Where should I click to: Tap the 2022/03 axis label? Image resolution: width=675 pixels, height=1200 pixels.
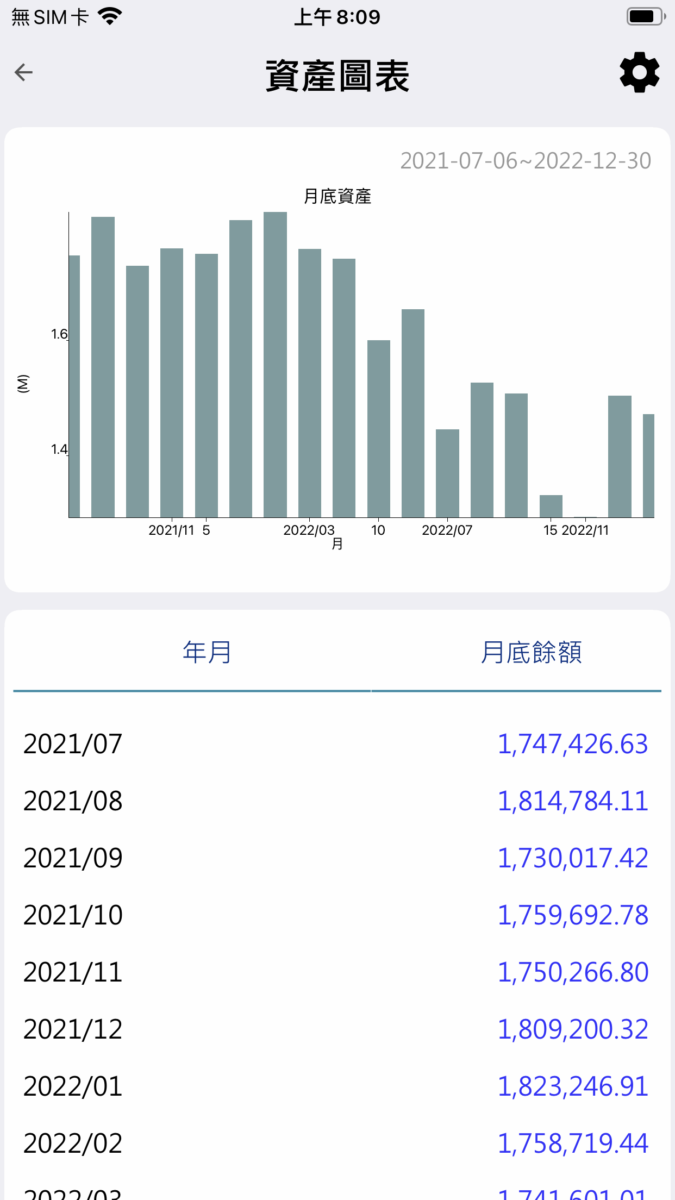click(x=309, y=530)
